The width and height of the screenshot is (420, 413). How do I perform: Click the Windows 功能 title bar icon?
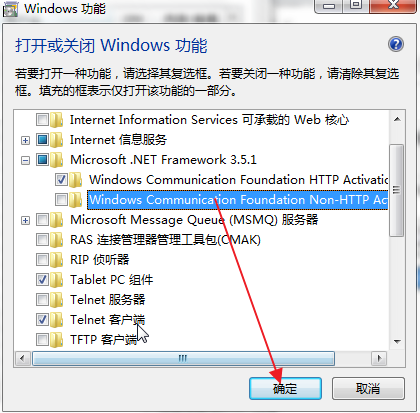(x=10, y=9)
